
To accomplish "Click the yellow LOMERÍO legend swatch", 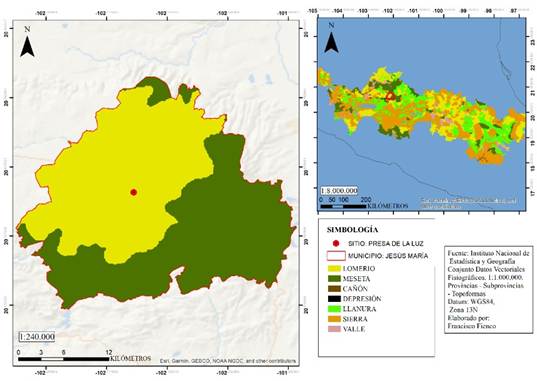I will click(x=334, y=269).
